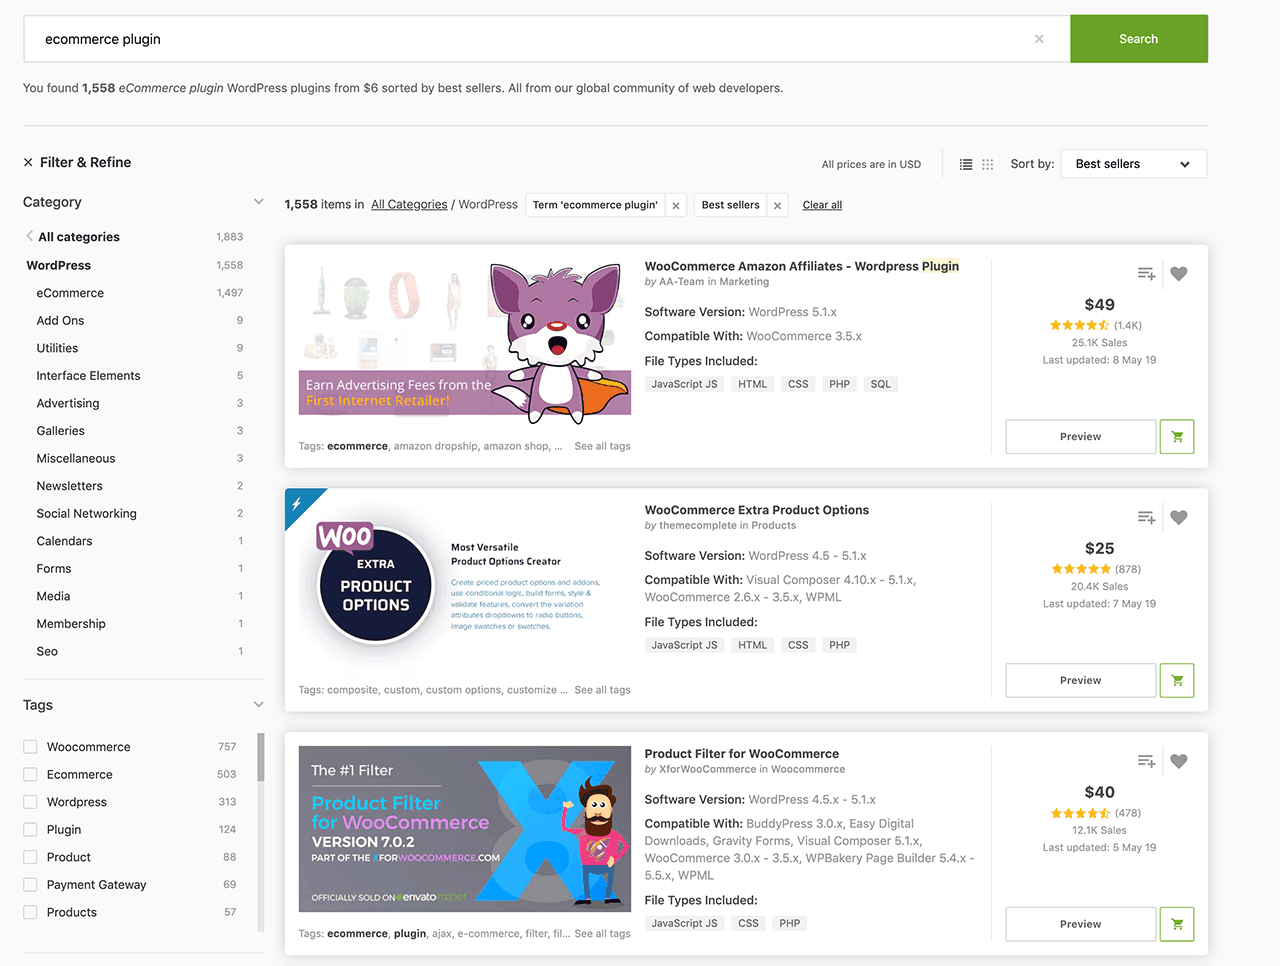See all tags for Extra Product Options
Image resolution: width=1280 pixels, height=966 pixels.
click(x=602, y=690)
